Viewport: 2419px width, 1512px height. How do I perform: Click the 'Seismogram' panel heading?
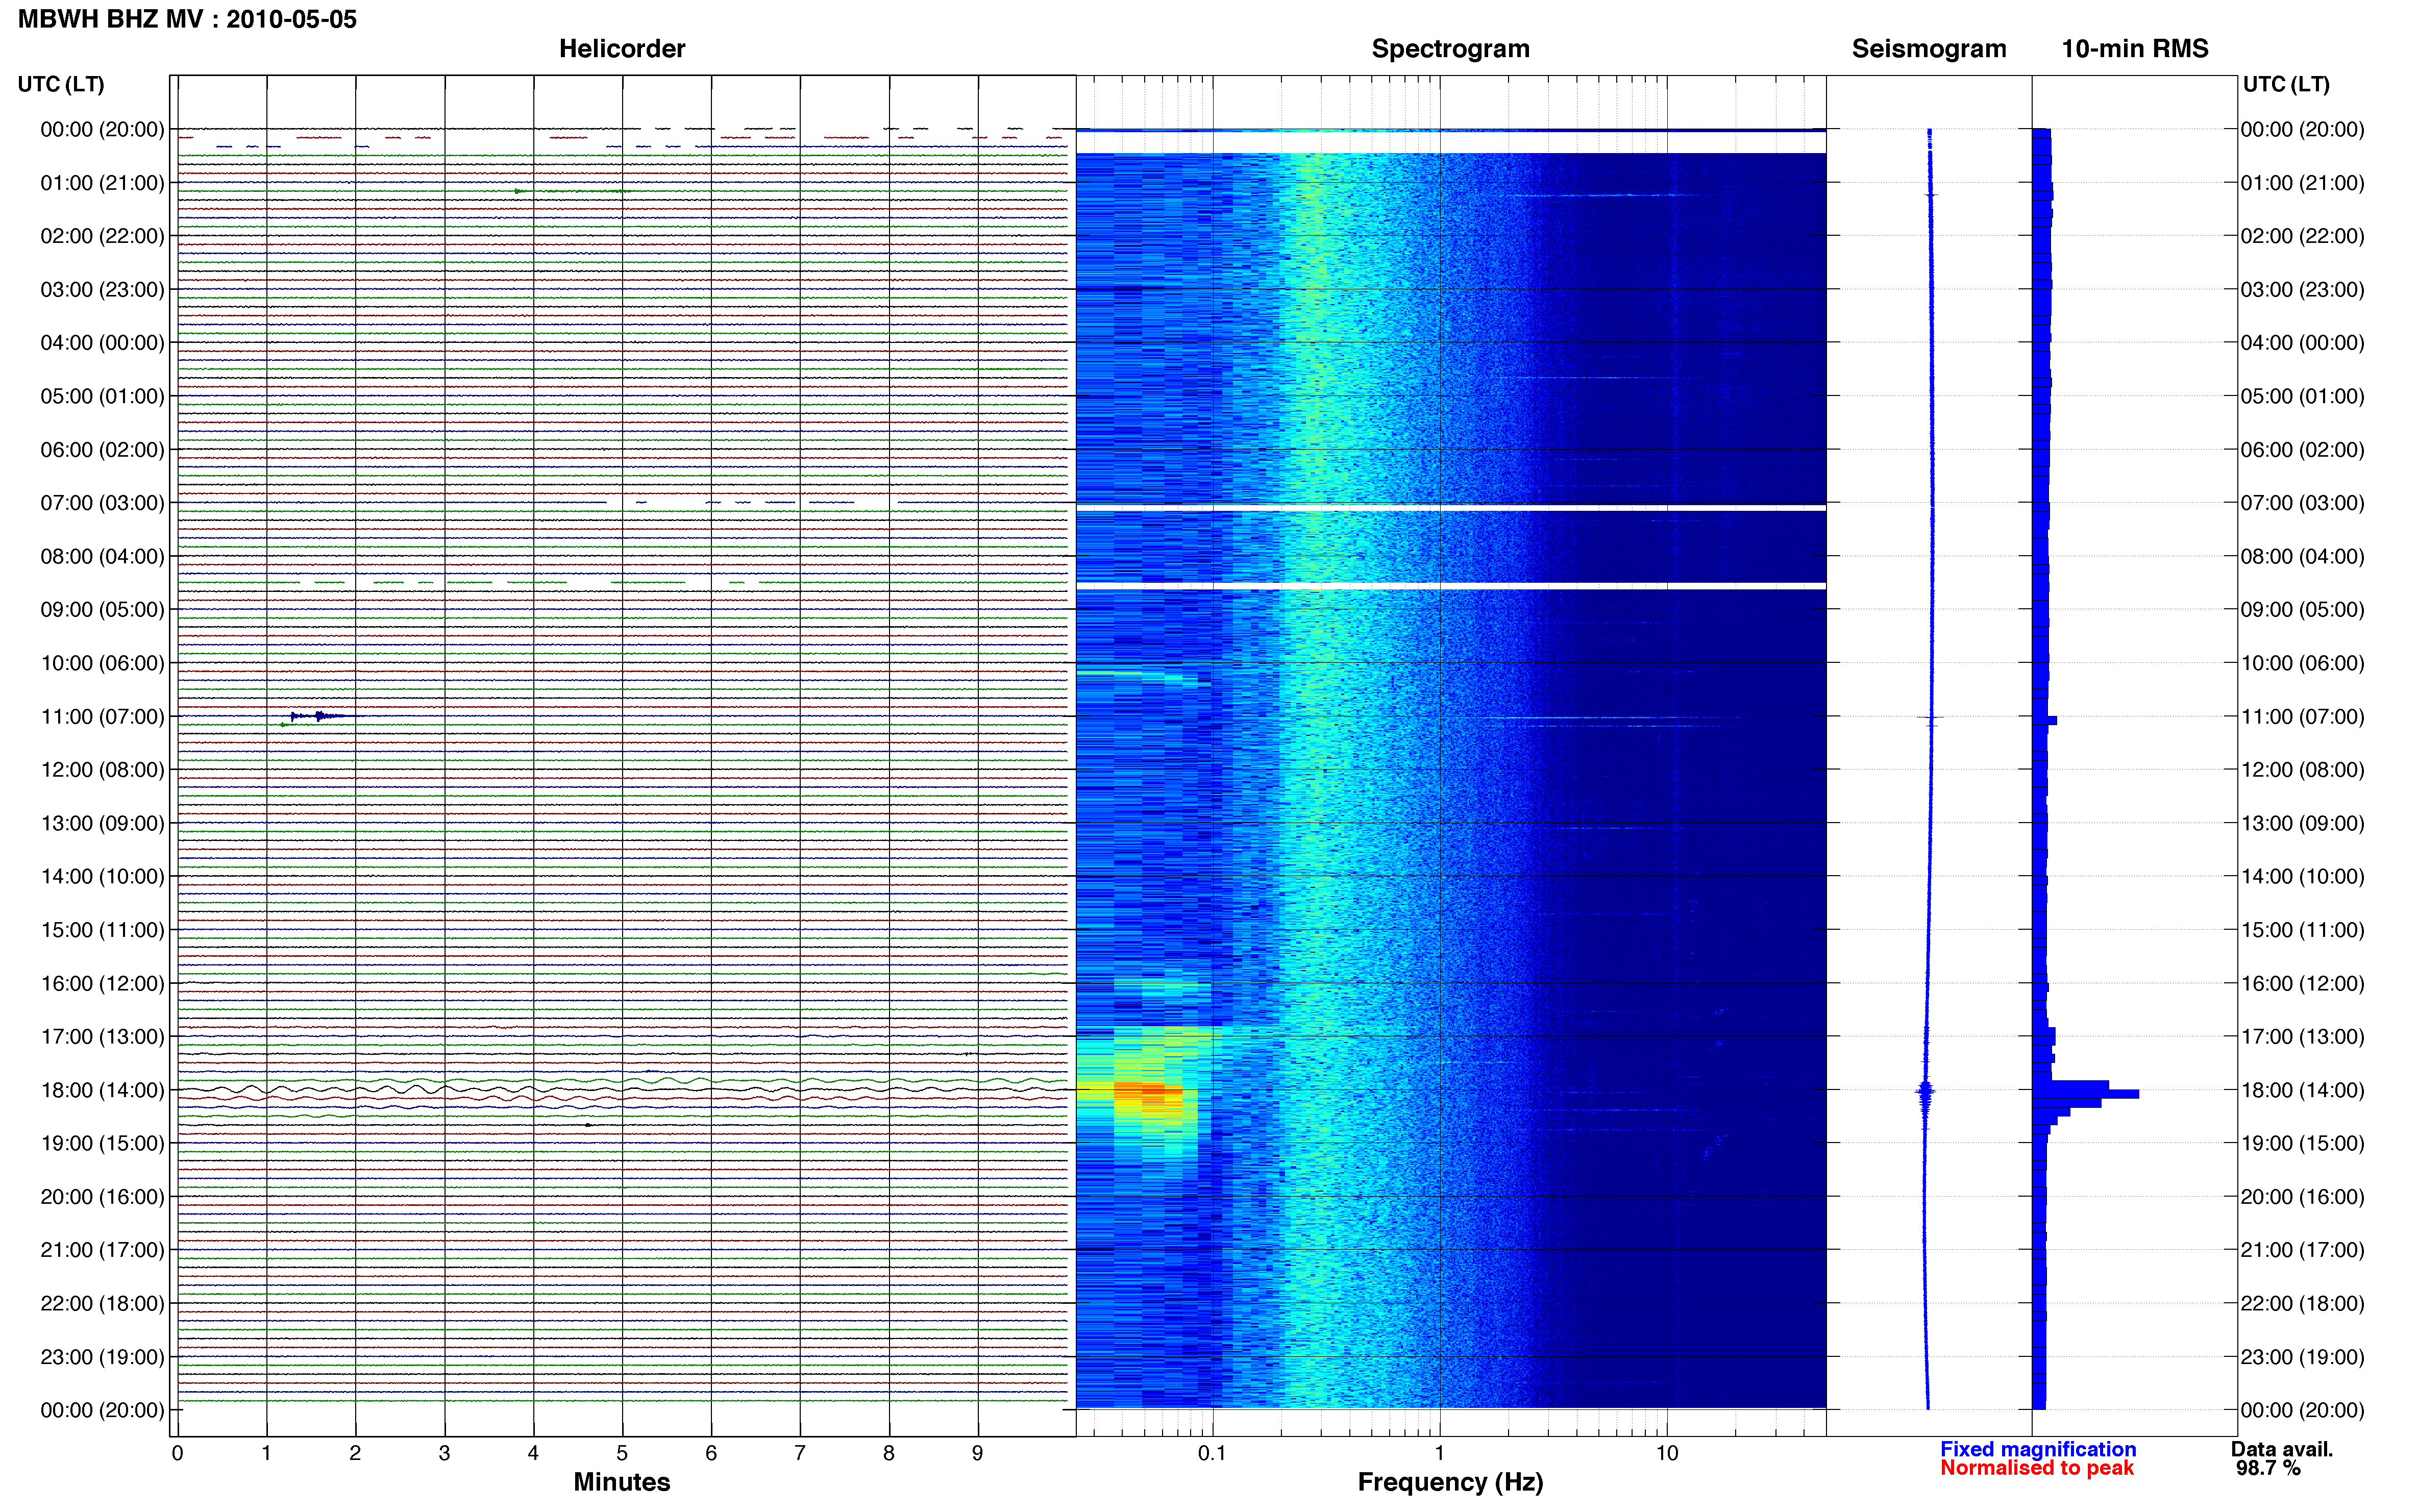(x=1928, y=49)
